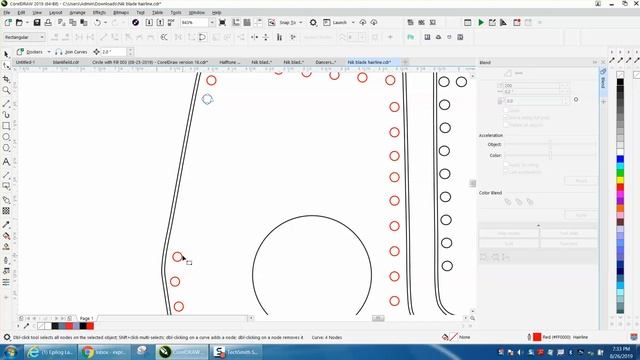Toggle the Loop checkbox in Blend docker
This screenshot has height=360, width=640.
(x=506, y=111)
